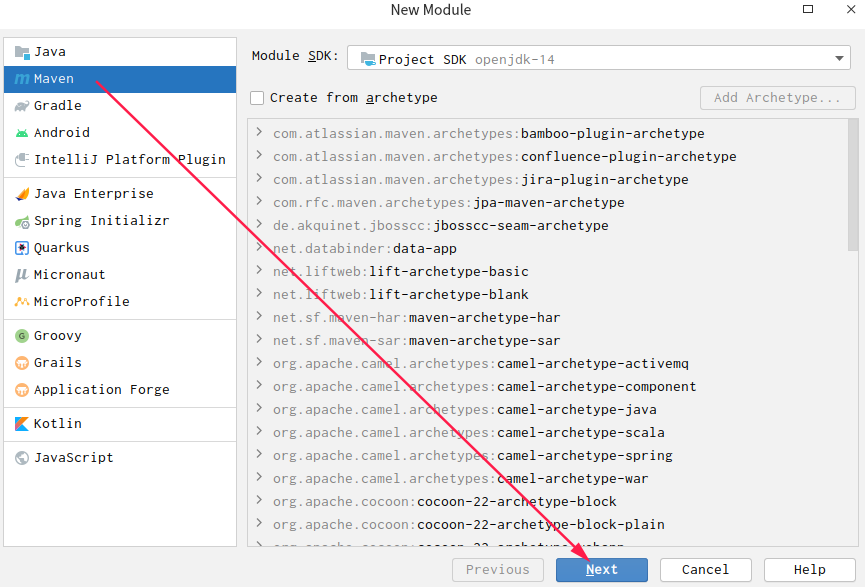Expand jpa-maven-archetype entry
The height and width of the screenshot is (587, 865).
coord(259,201)
